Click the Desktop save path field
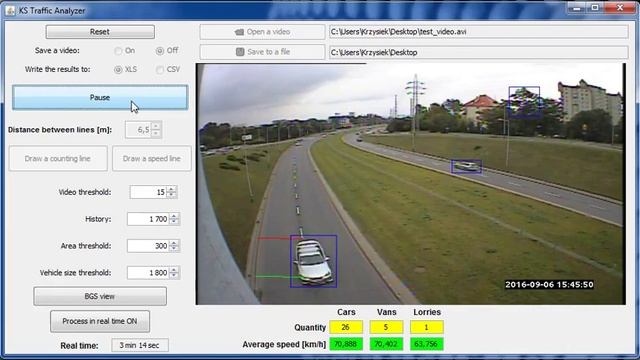 [x=479, y=52]
